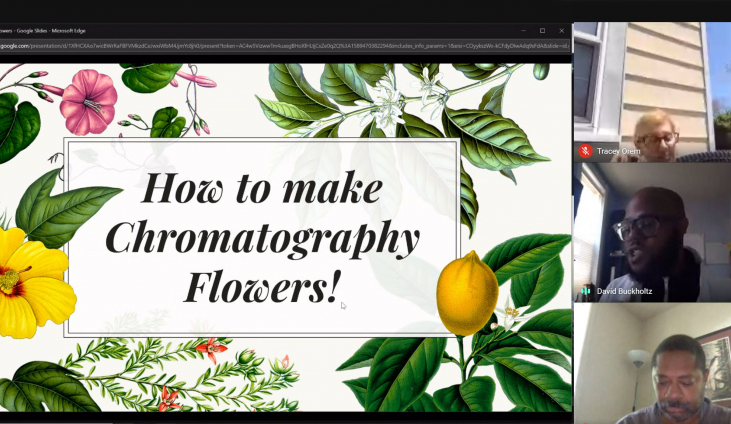Click the "How to make" title line
The height and width of the screenshot is (424, 731).
point(262,187)
